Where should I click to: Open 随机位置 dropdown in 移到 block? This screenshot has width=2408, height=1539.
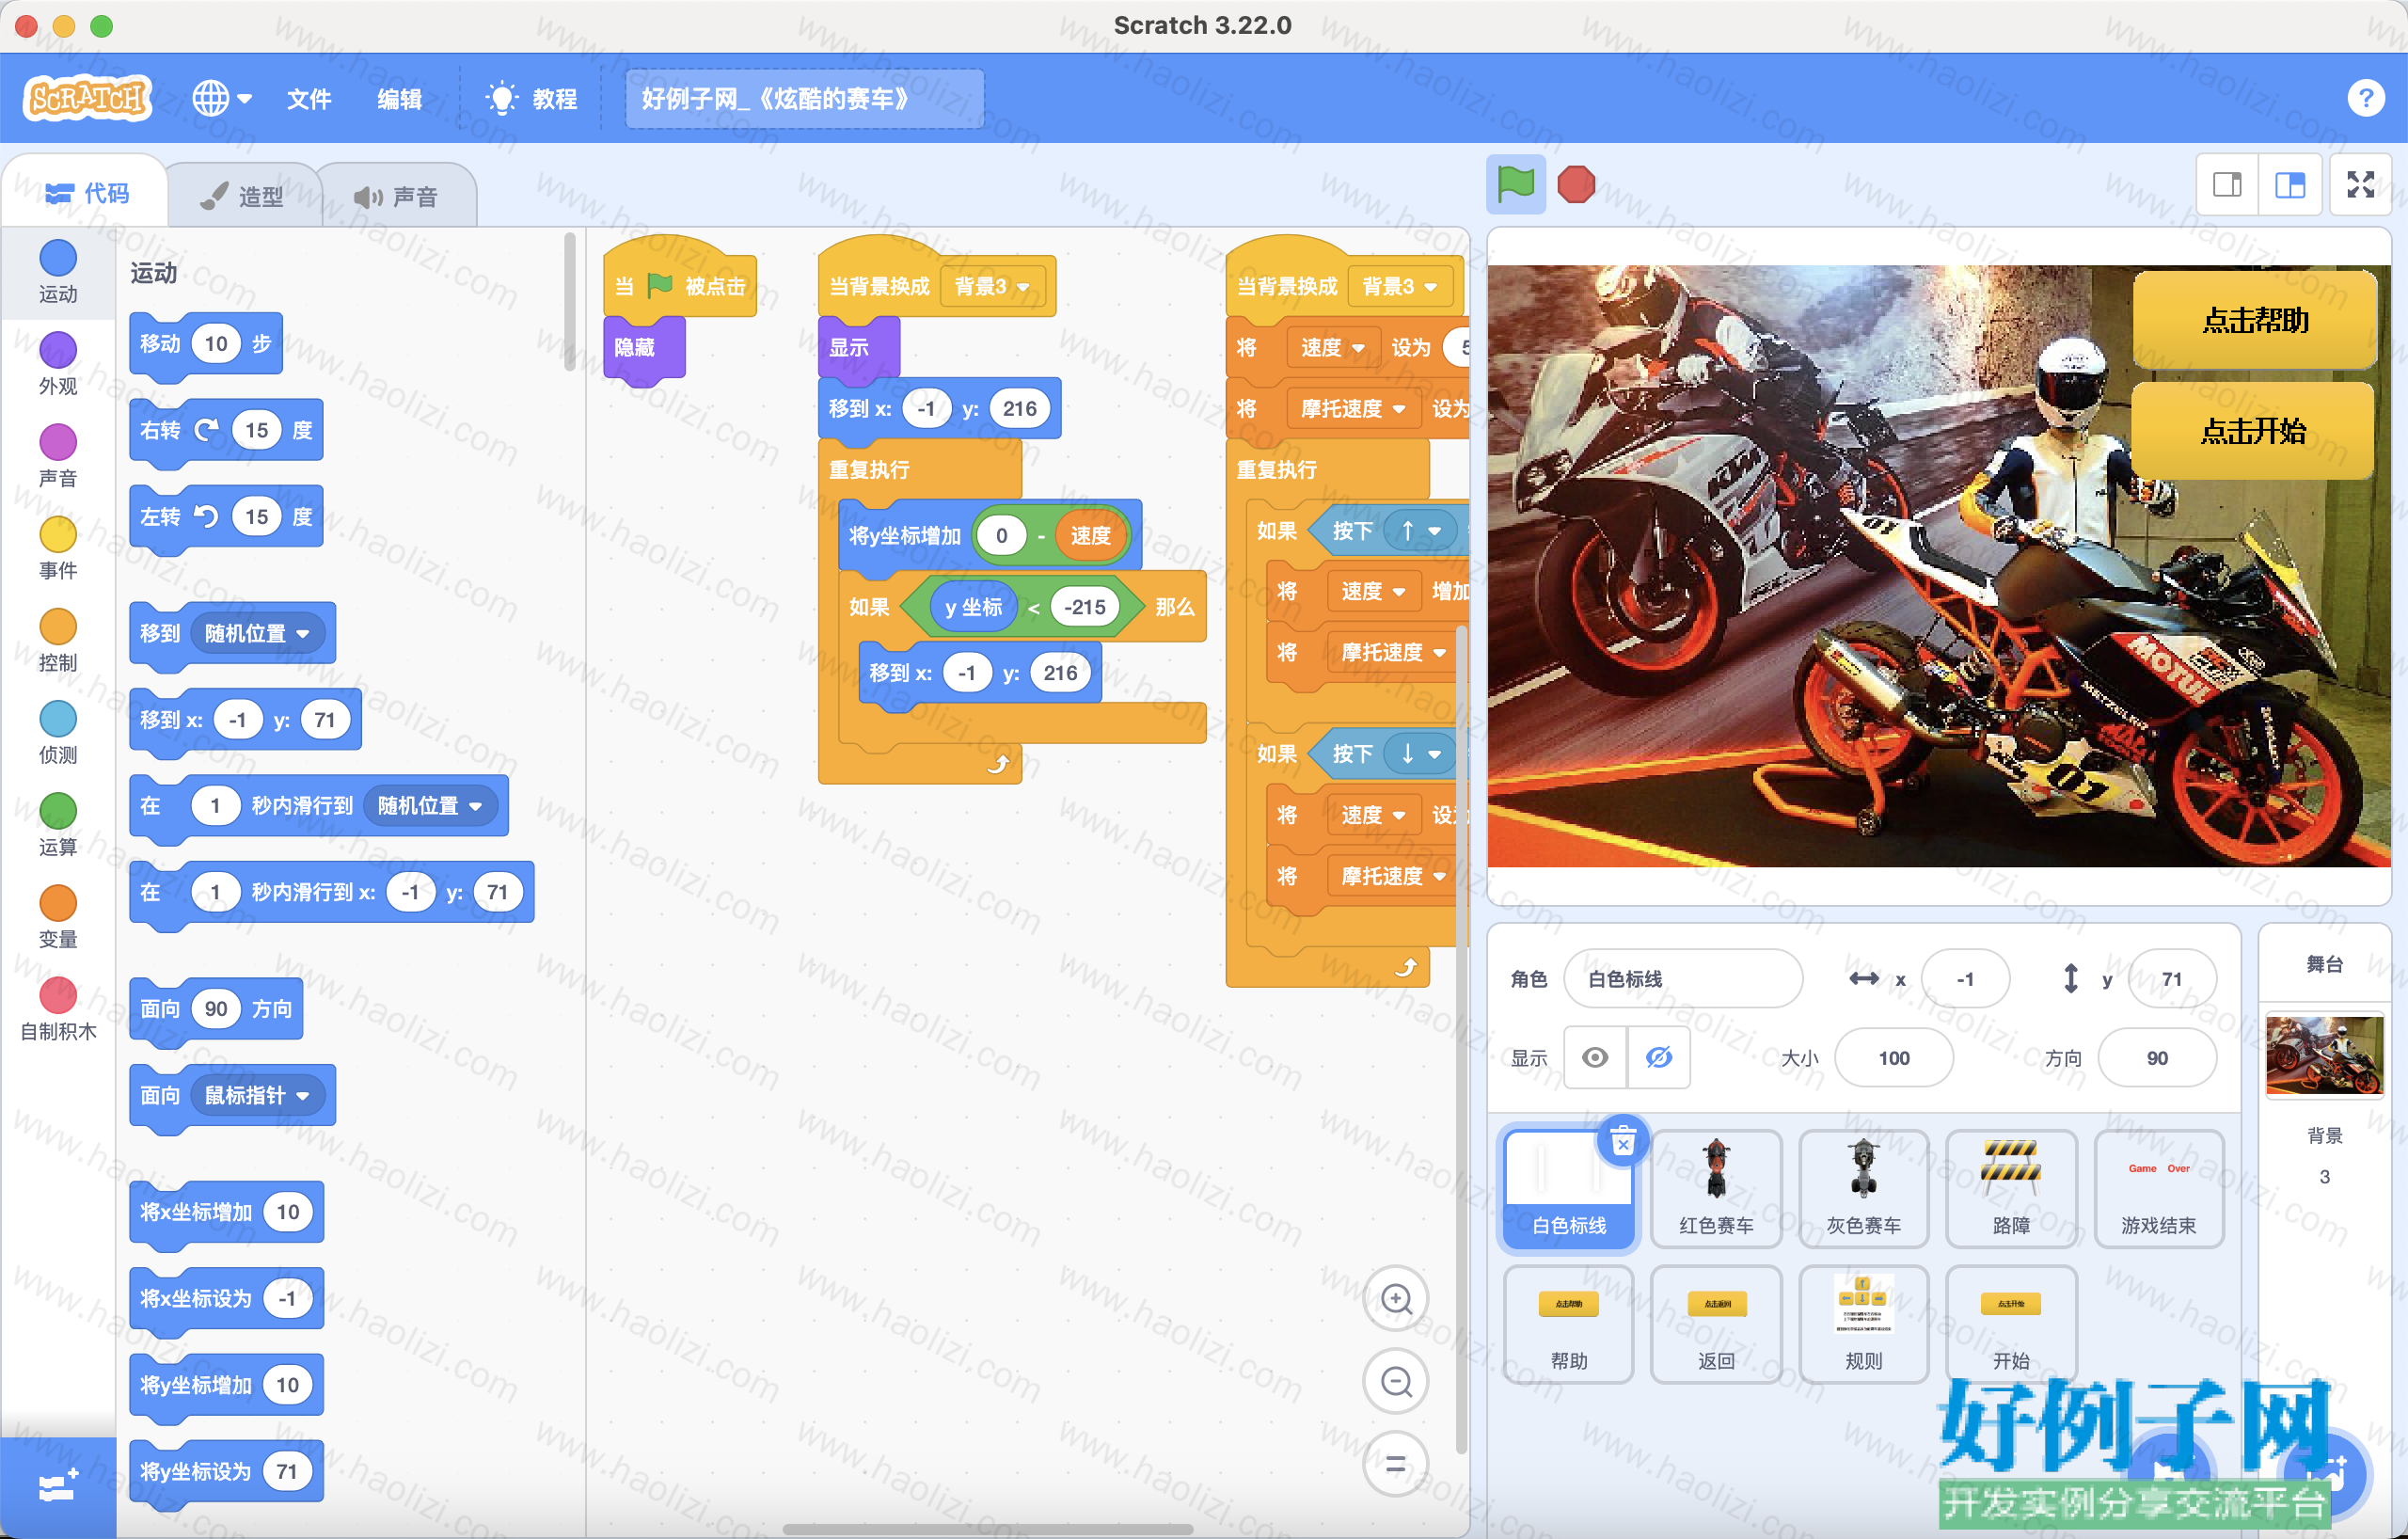pos(258,633)
